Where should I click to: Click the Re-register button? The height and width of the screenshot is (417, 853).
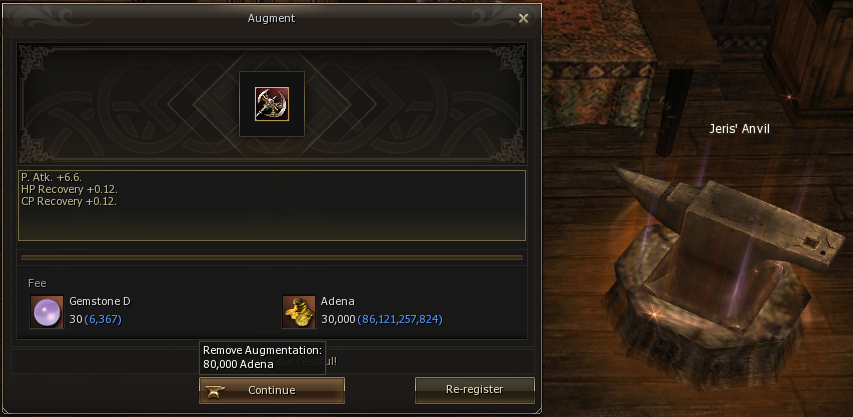[x=474, y=390]
